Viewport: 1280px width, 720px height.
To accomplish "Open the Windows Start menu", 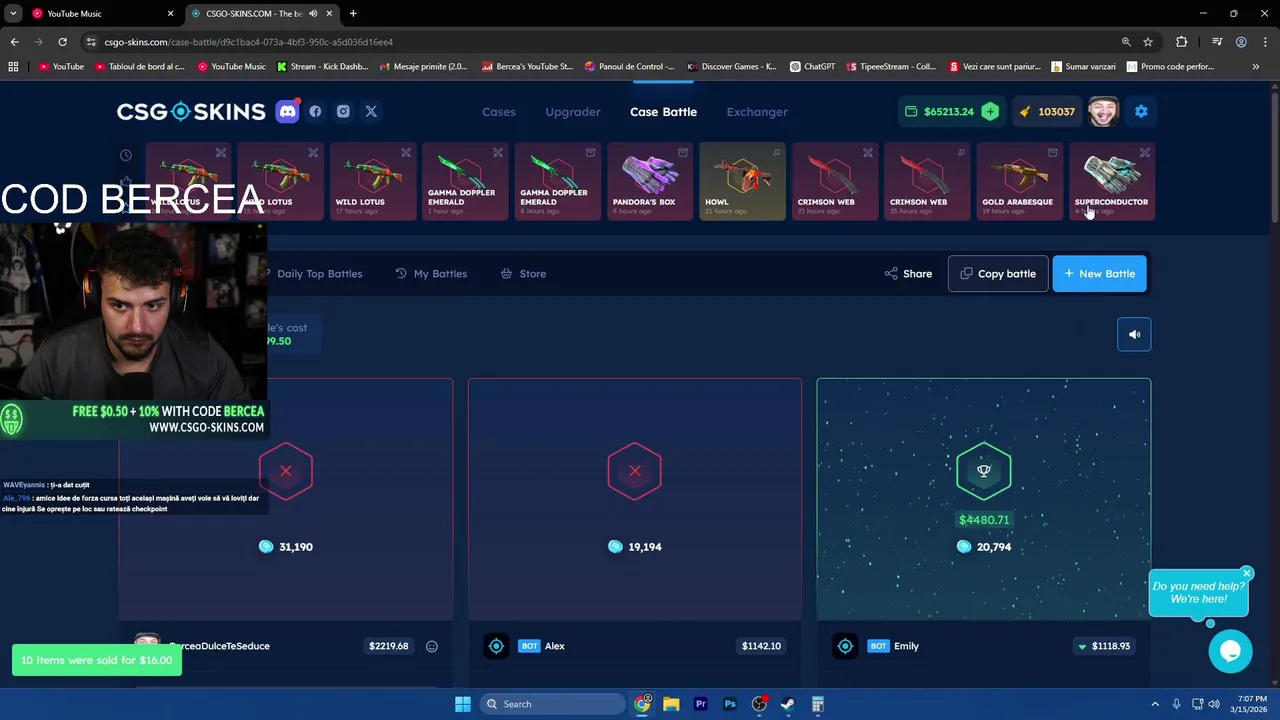I will pyautogui.click(x=462, y=704).
